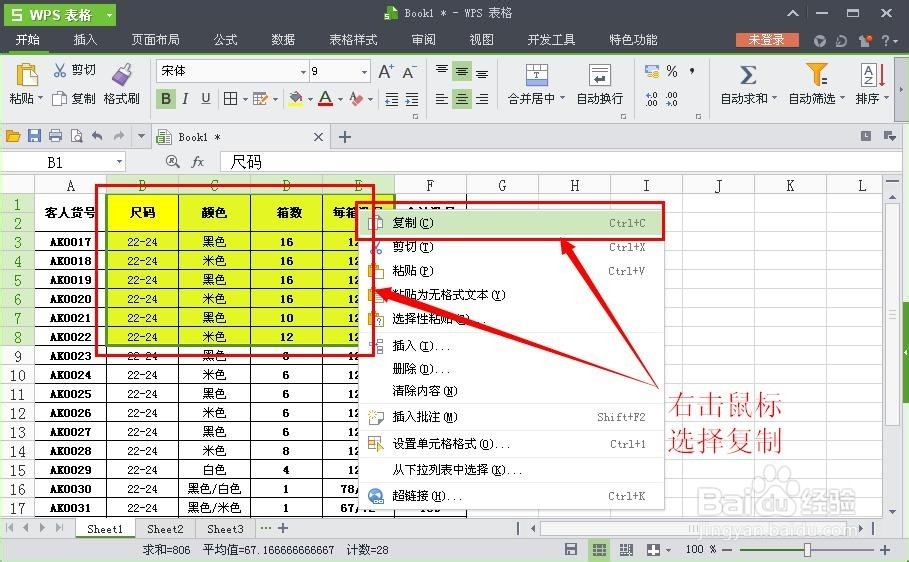Toggle horizontal center alignment
The width and height of the screenshot is (909, 562).
pyautogui.click(x=462, y=99)
